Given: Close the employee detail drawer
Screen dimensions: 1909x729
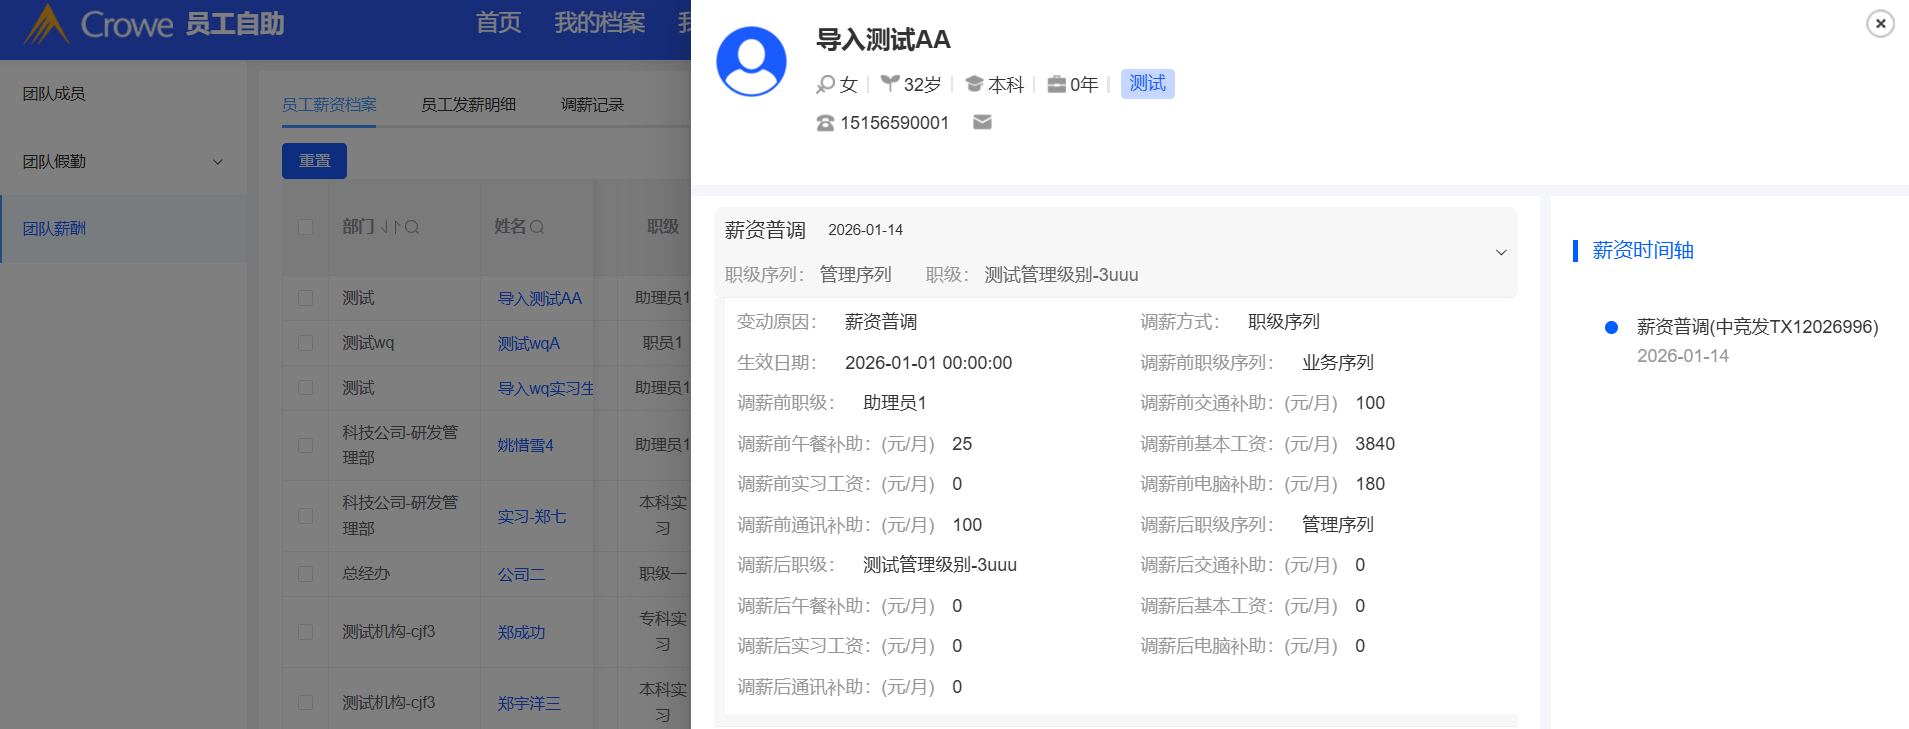Looking at the screenshot, I should (1880, 23).
